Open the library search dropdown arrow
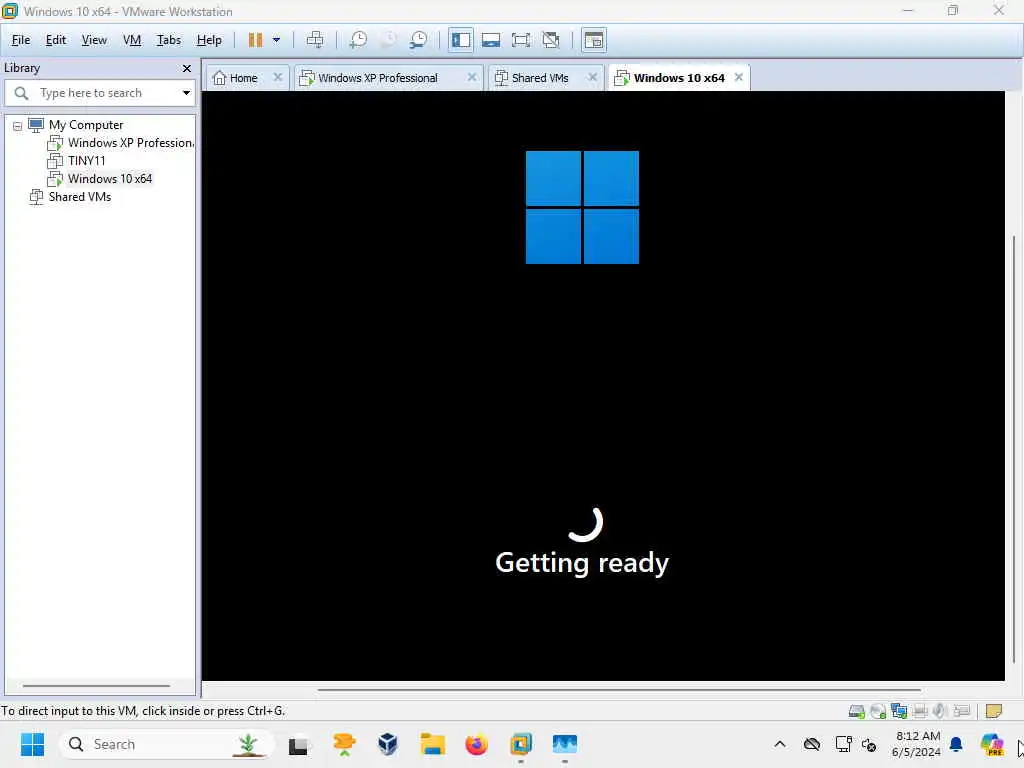 pos(187,93)
